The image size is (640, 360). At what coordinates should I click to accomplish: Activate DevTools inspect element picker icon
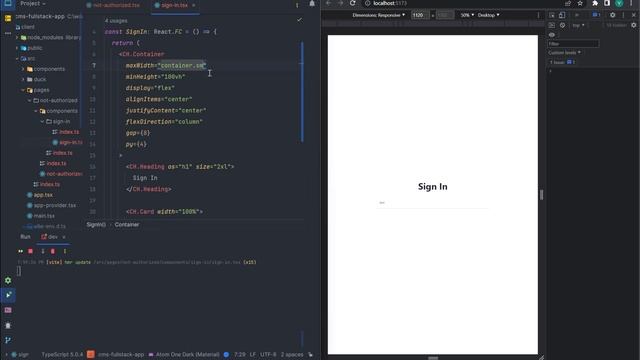pos(552,15)
